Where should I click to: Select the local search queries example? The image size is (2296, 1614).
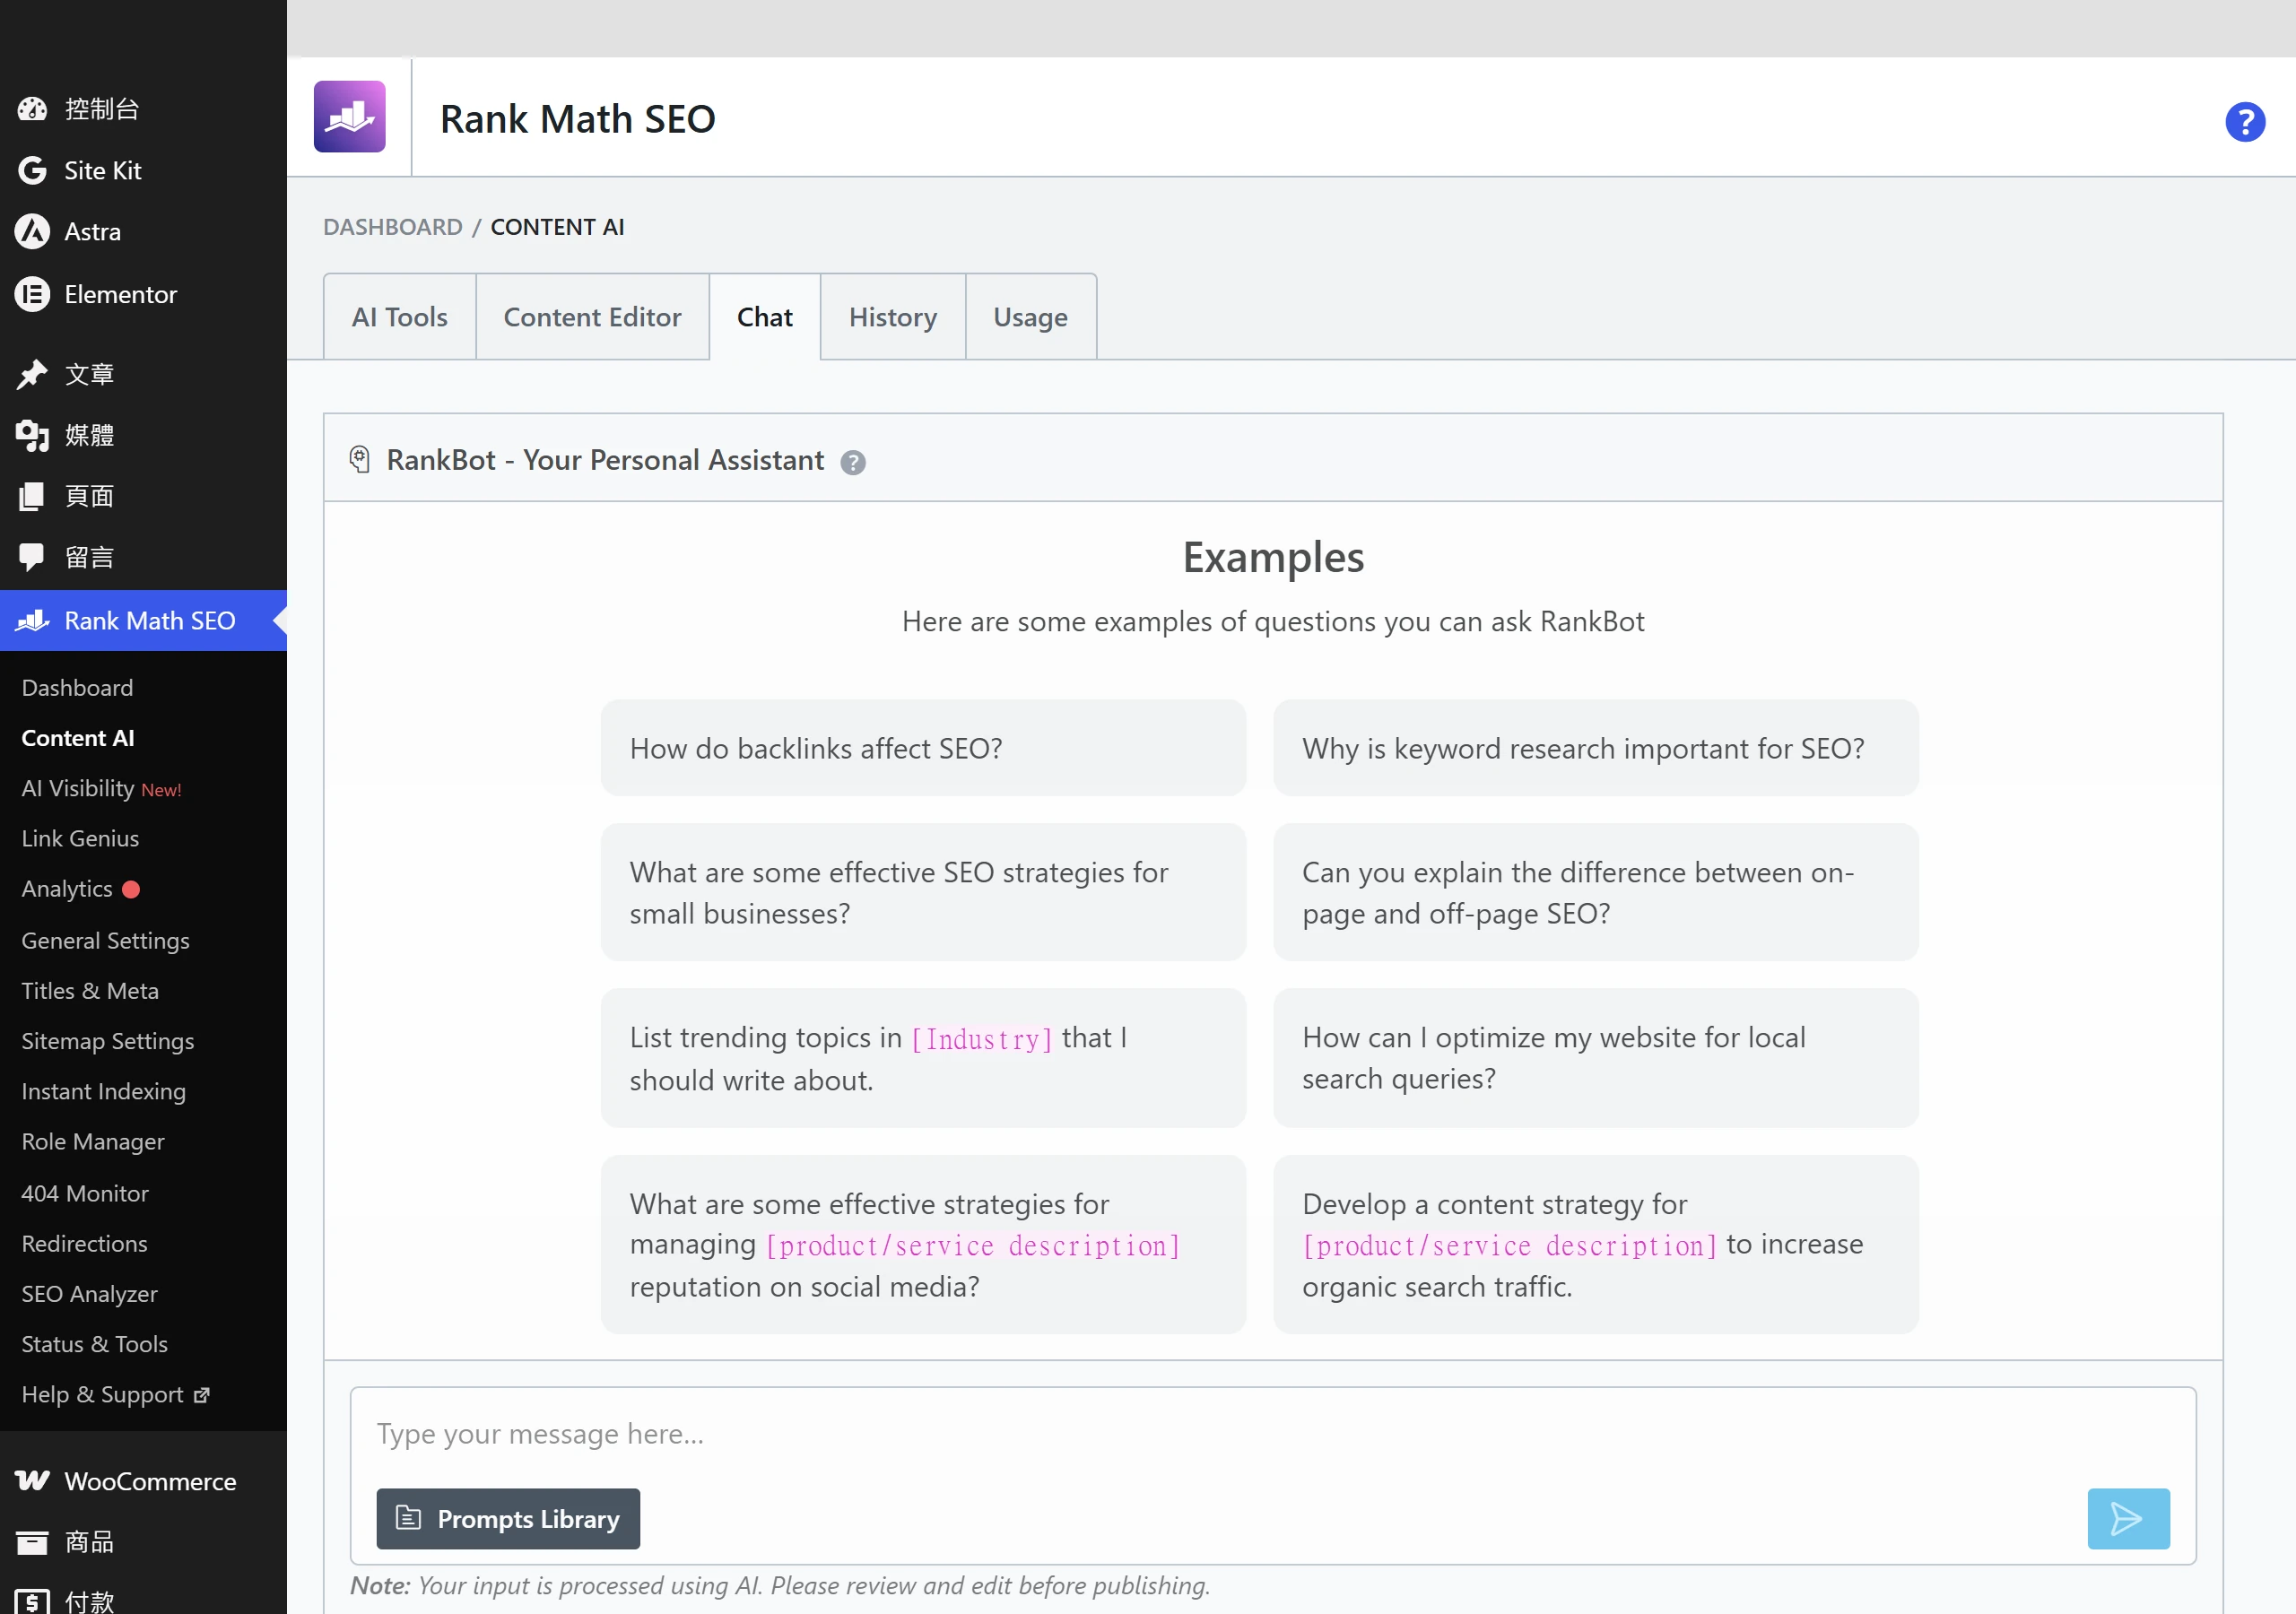coord(1595,1058)
